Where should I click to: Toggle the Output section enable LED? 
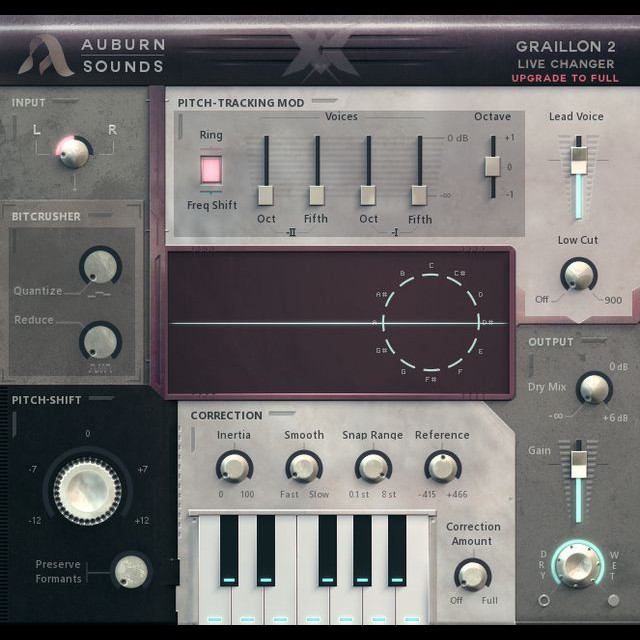coord(594,340)
